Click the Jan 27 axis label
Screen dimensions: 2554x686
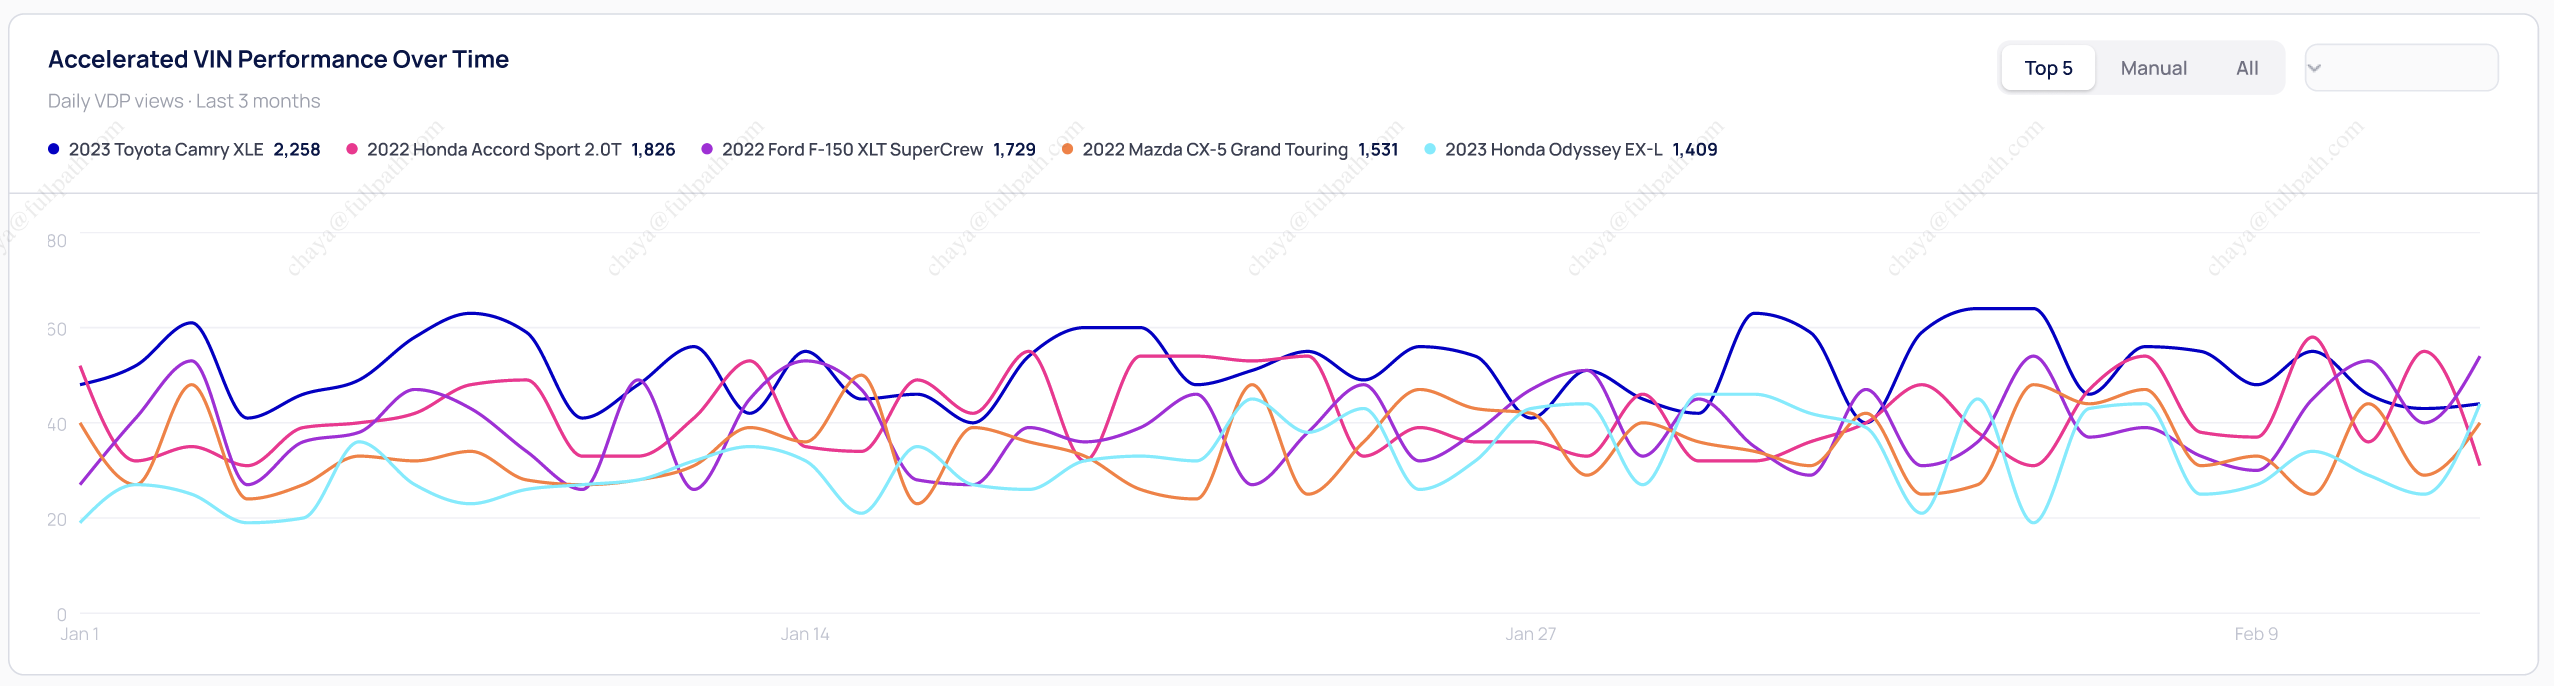click(x=1531, y=634)
